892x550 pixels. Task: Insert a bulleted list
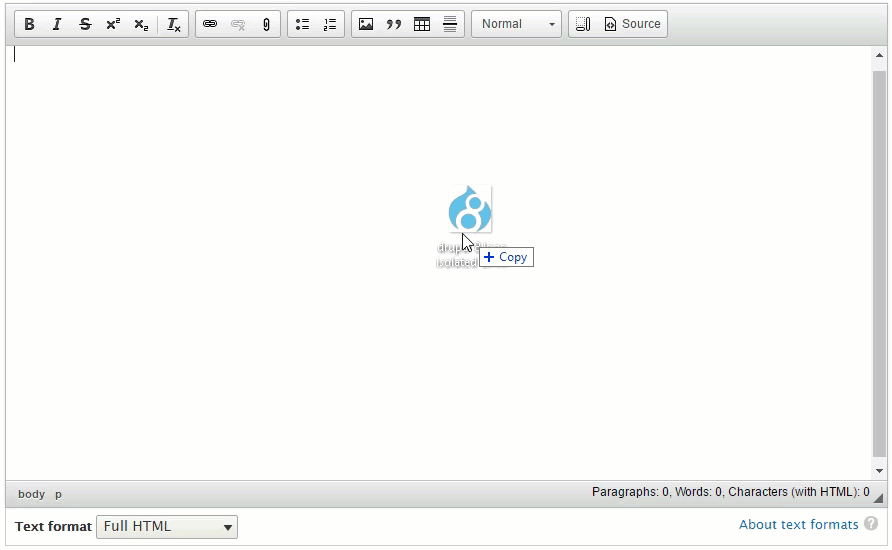point(302,24)
